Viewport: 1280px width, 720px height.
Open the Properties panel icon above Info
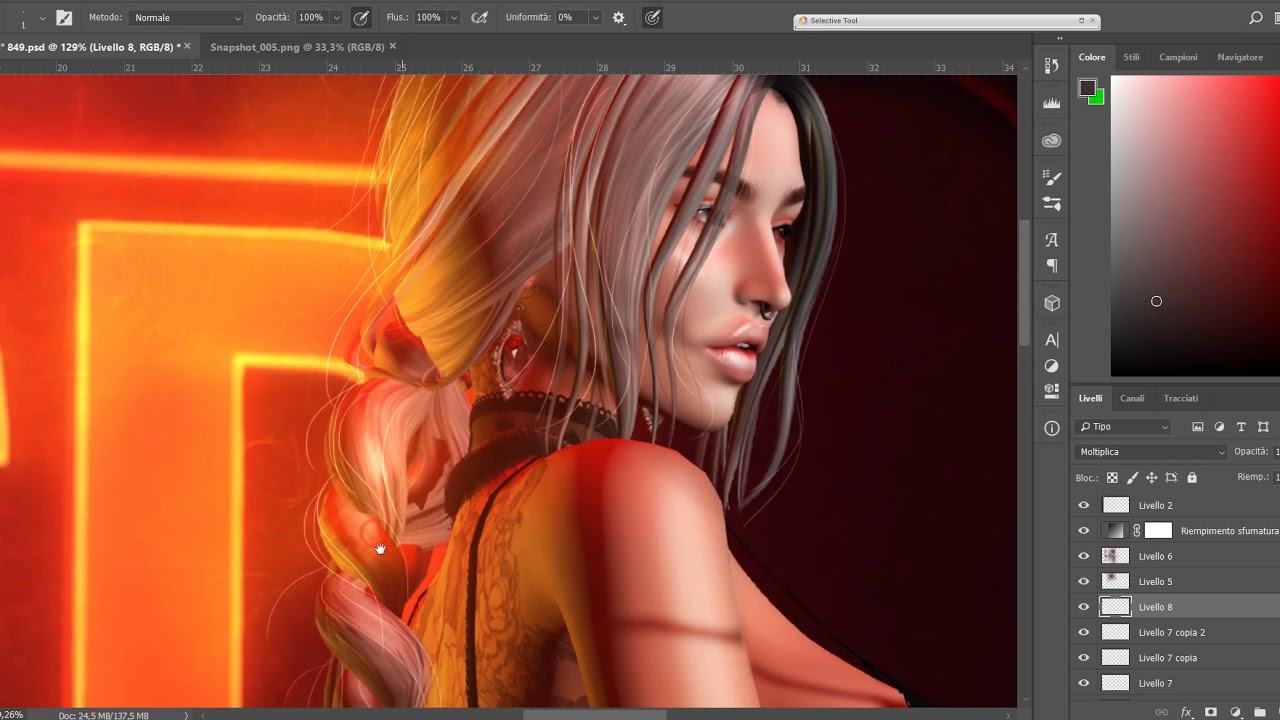[x=1051, y=390]
